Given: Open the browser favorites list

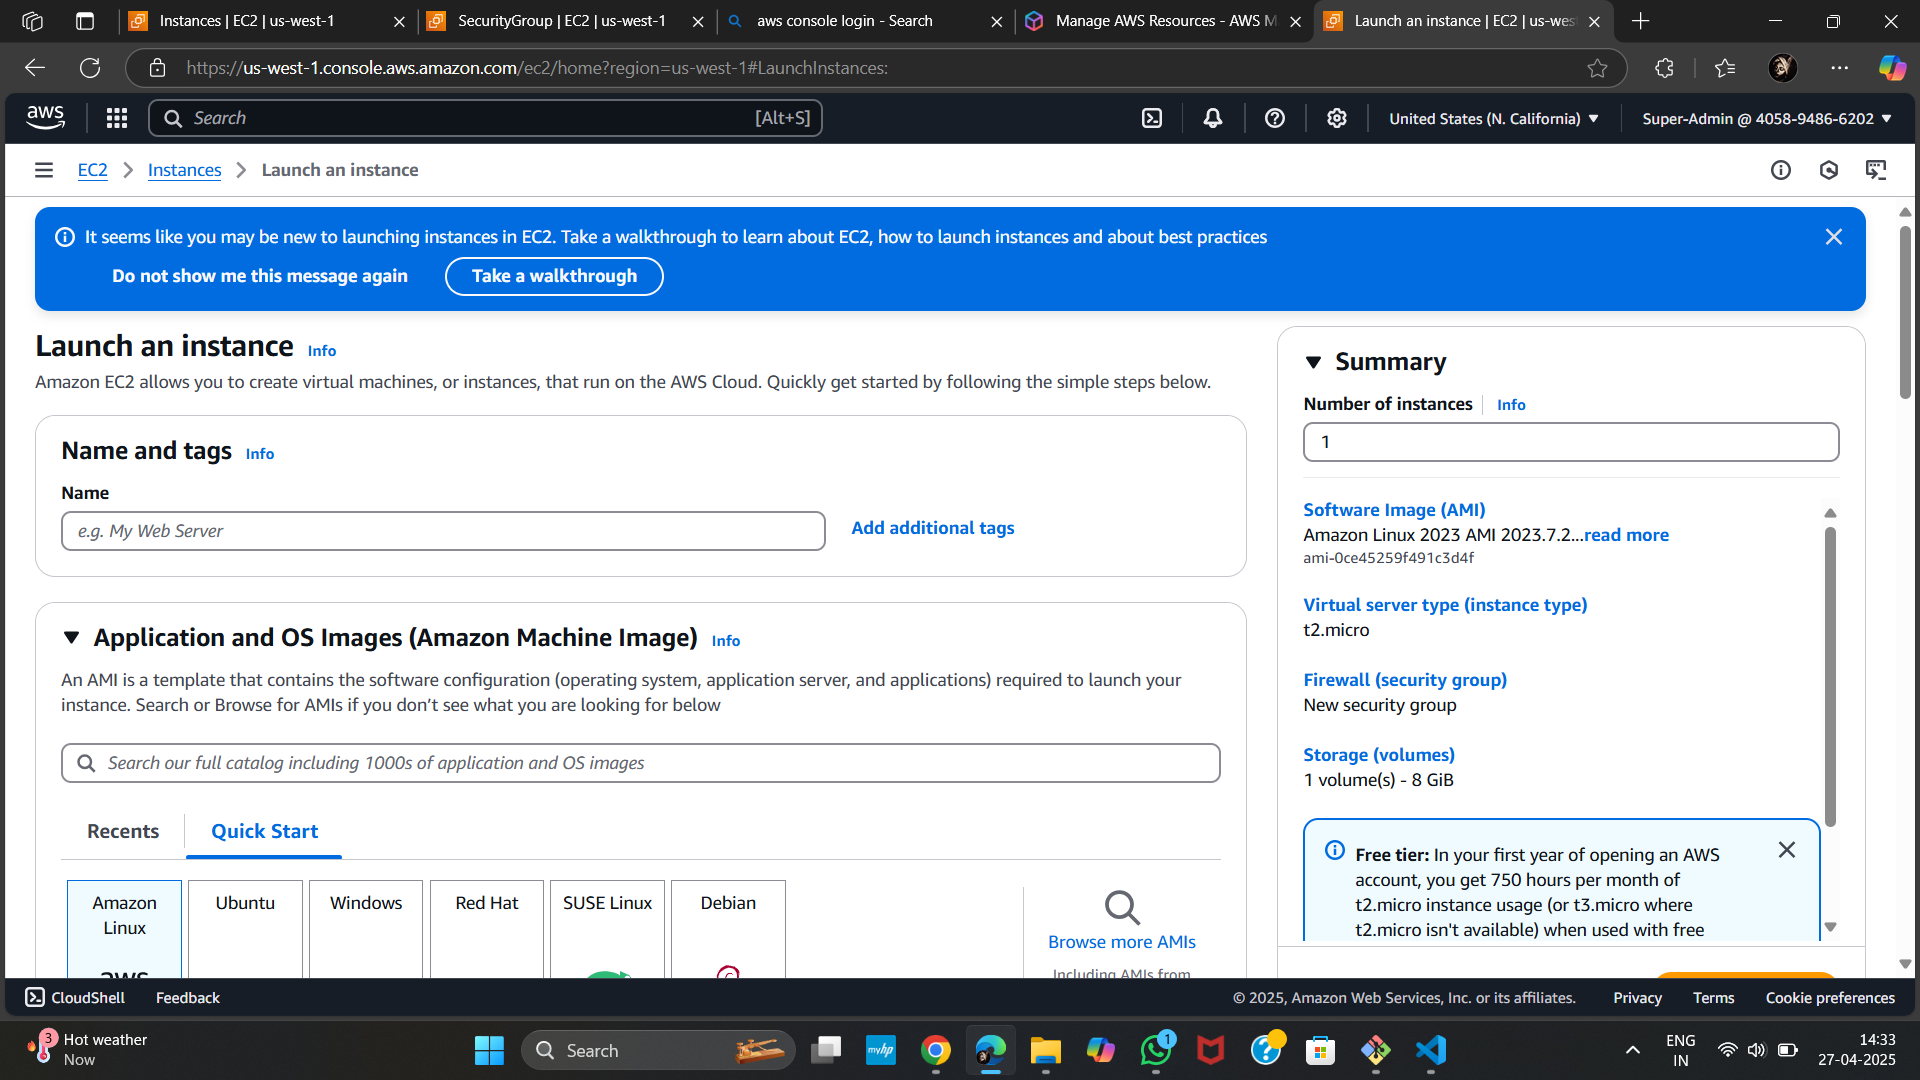Looking at the screenshot, I should tap(1725, 68).
